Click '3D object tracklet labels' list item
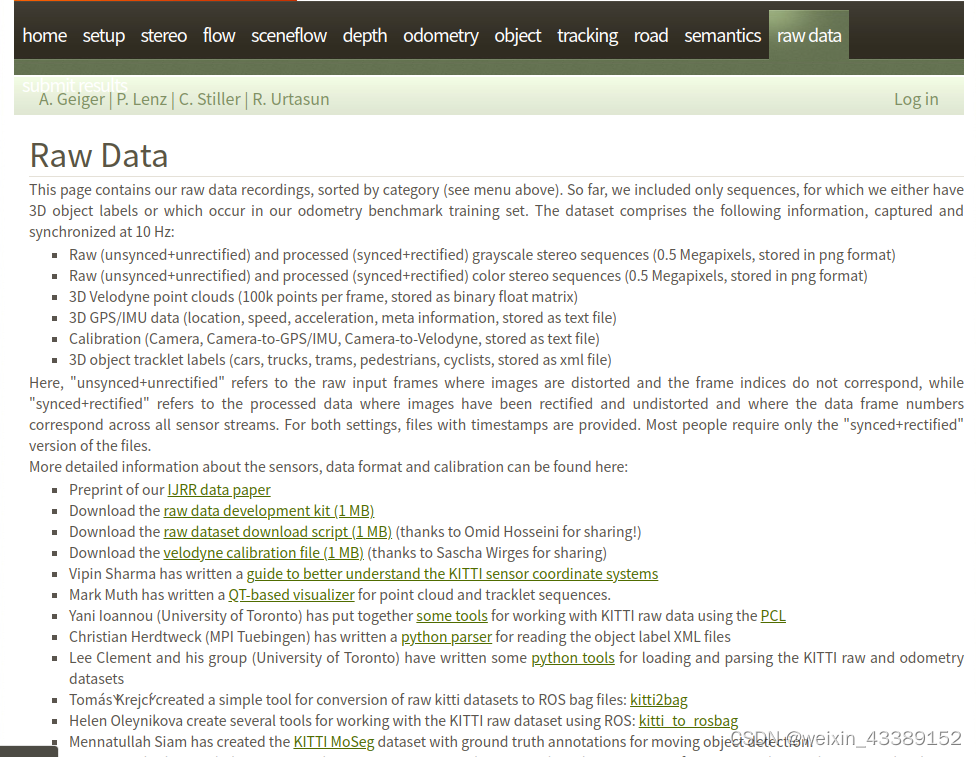The width and height of the screenshot is (976, 757). pyautogui.click(x=340, y=360)
